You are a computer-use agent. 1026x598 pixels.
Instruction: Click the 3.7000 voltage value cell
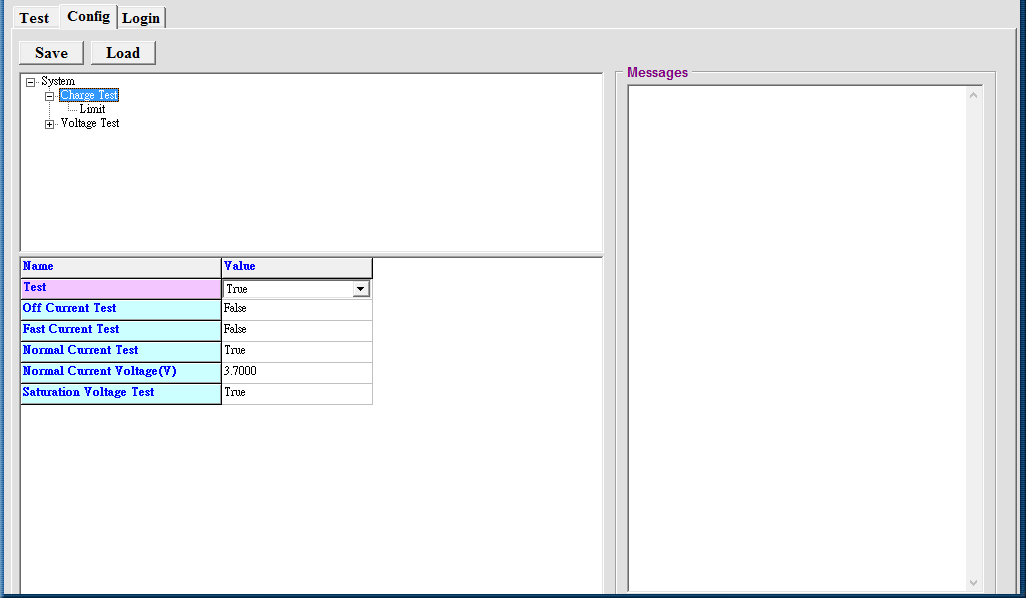pyautogui.click(x=297, y=372)
